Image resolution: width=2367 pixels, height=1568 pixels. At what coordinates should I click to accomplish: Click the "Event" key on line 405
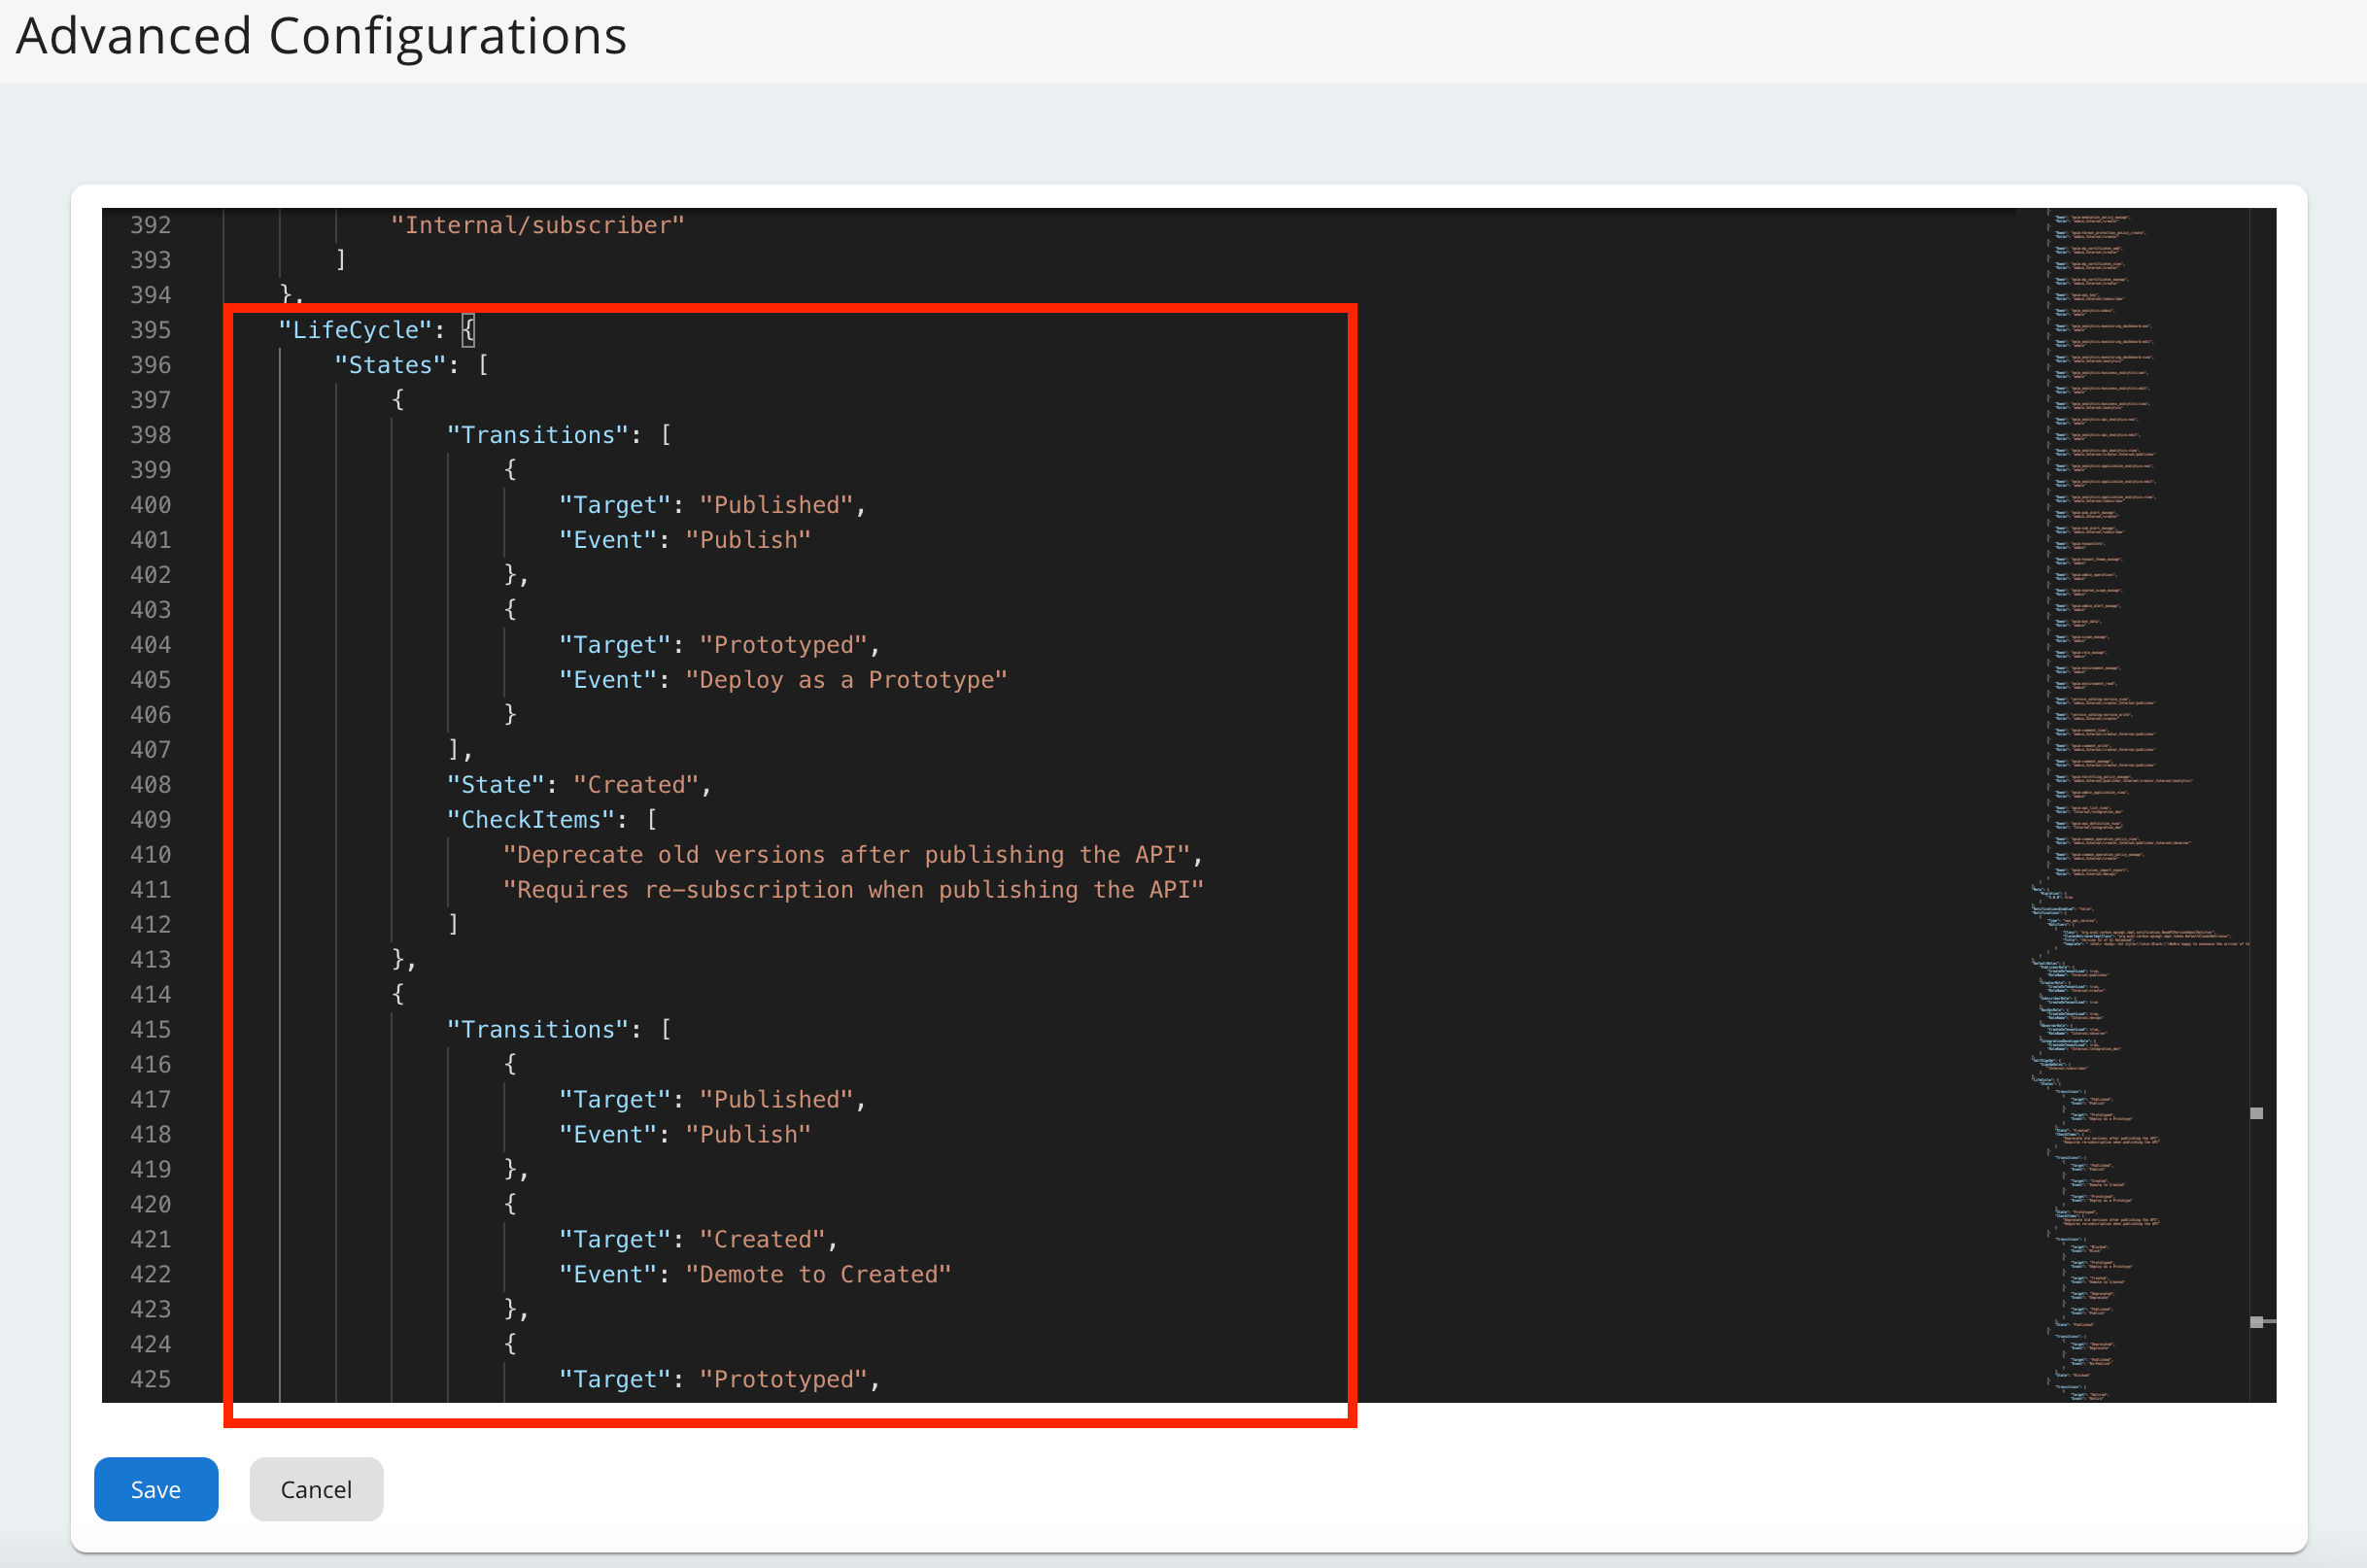click(x=608, y=680)
